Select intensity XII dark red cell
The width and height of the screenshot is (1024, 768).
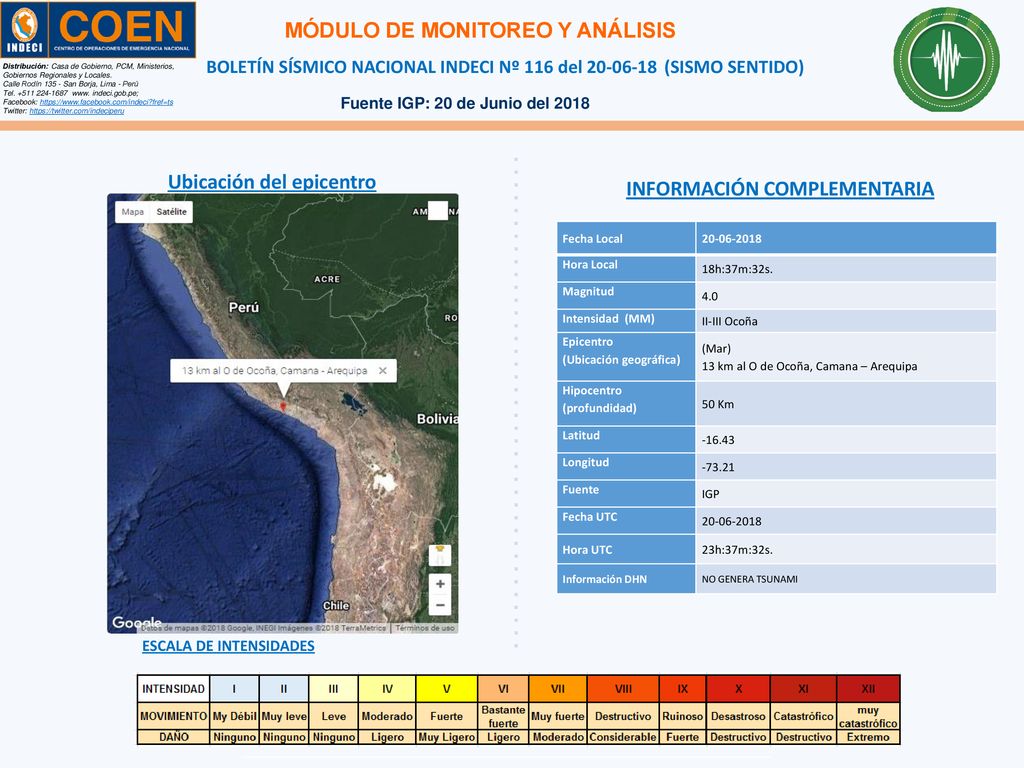(868, 688)
